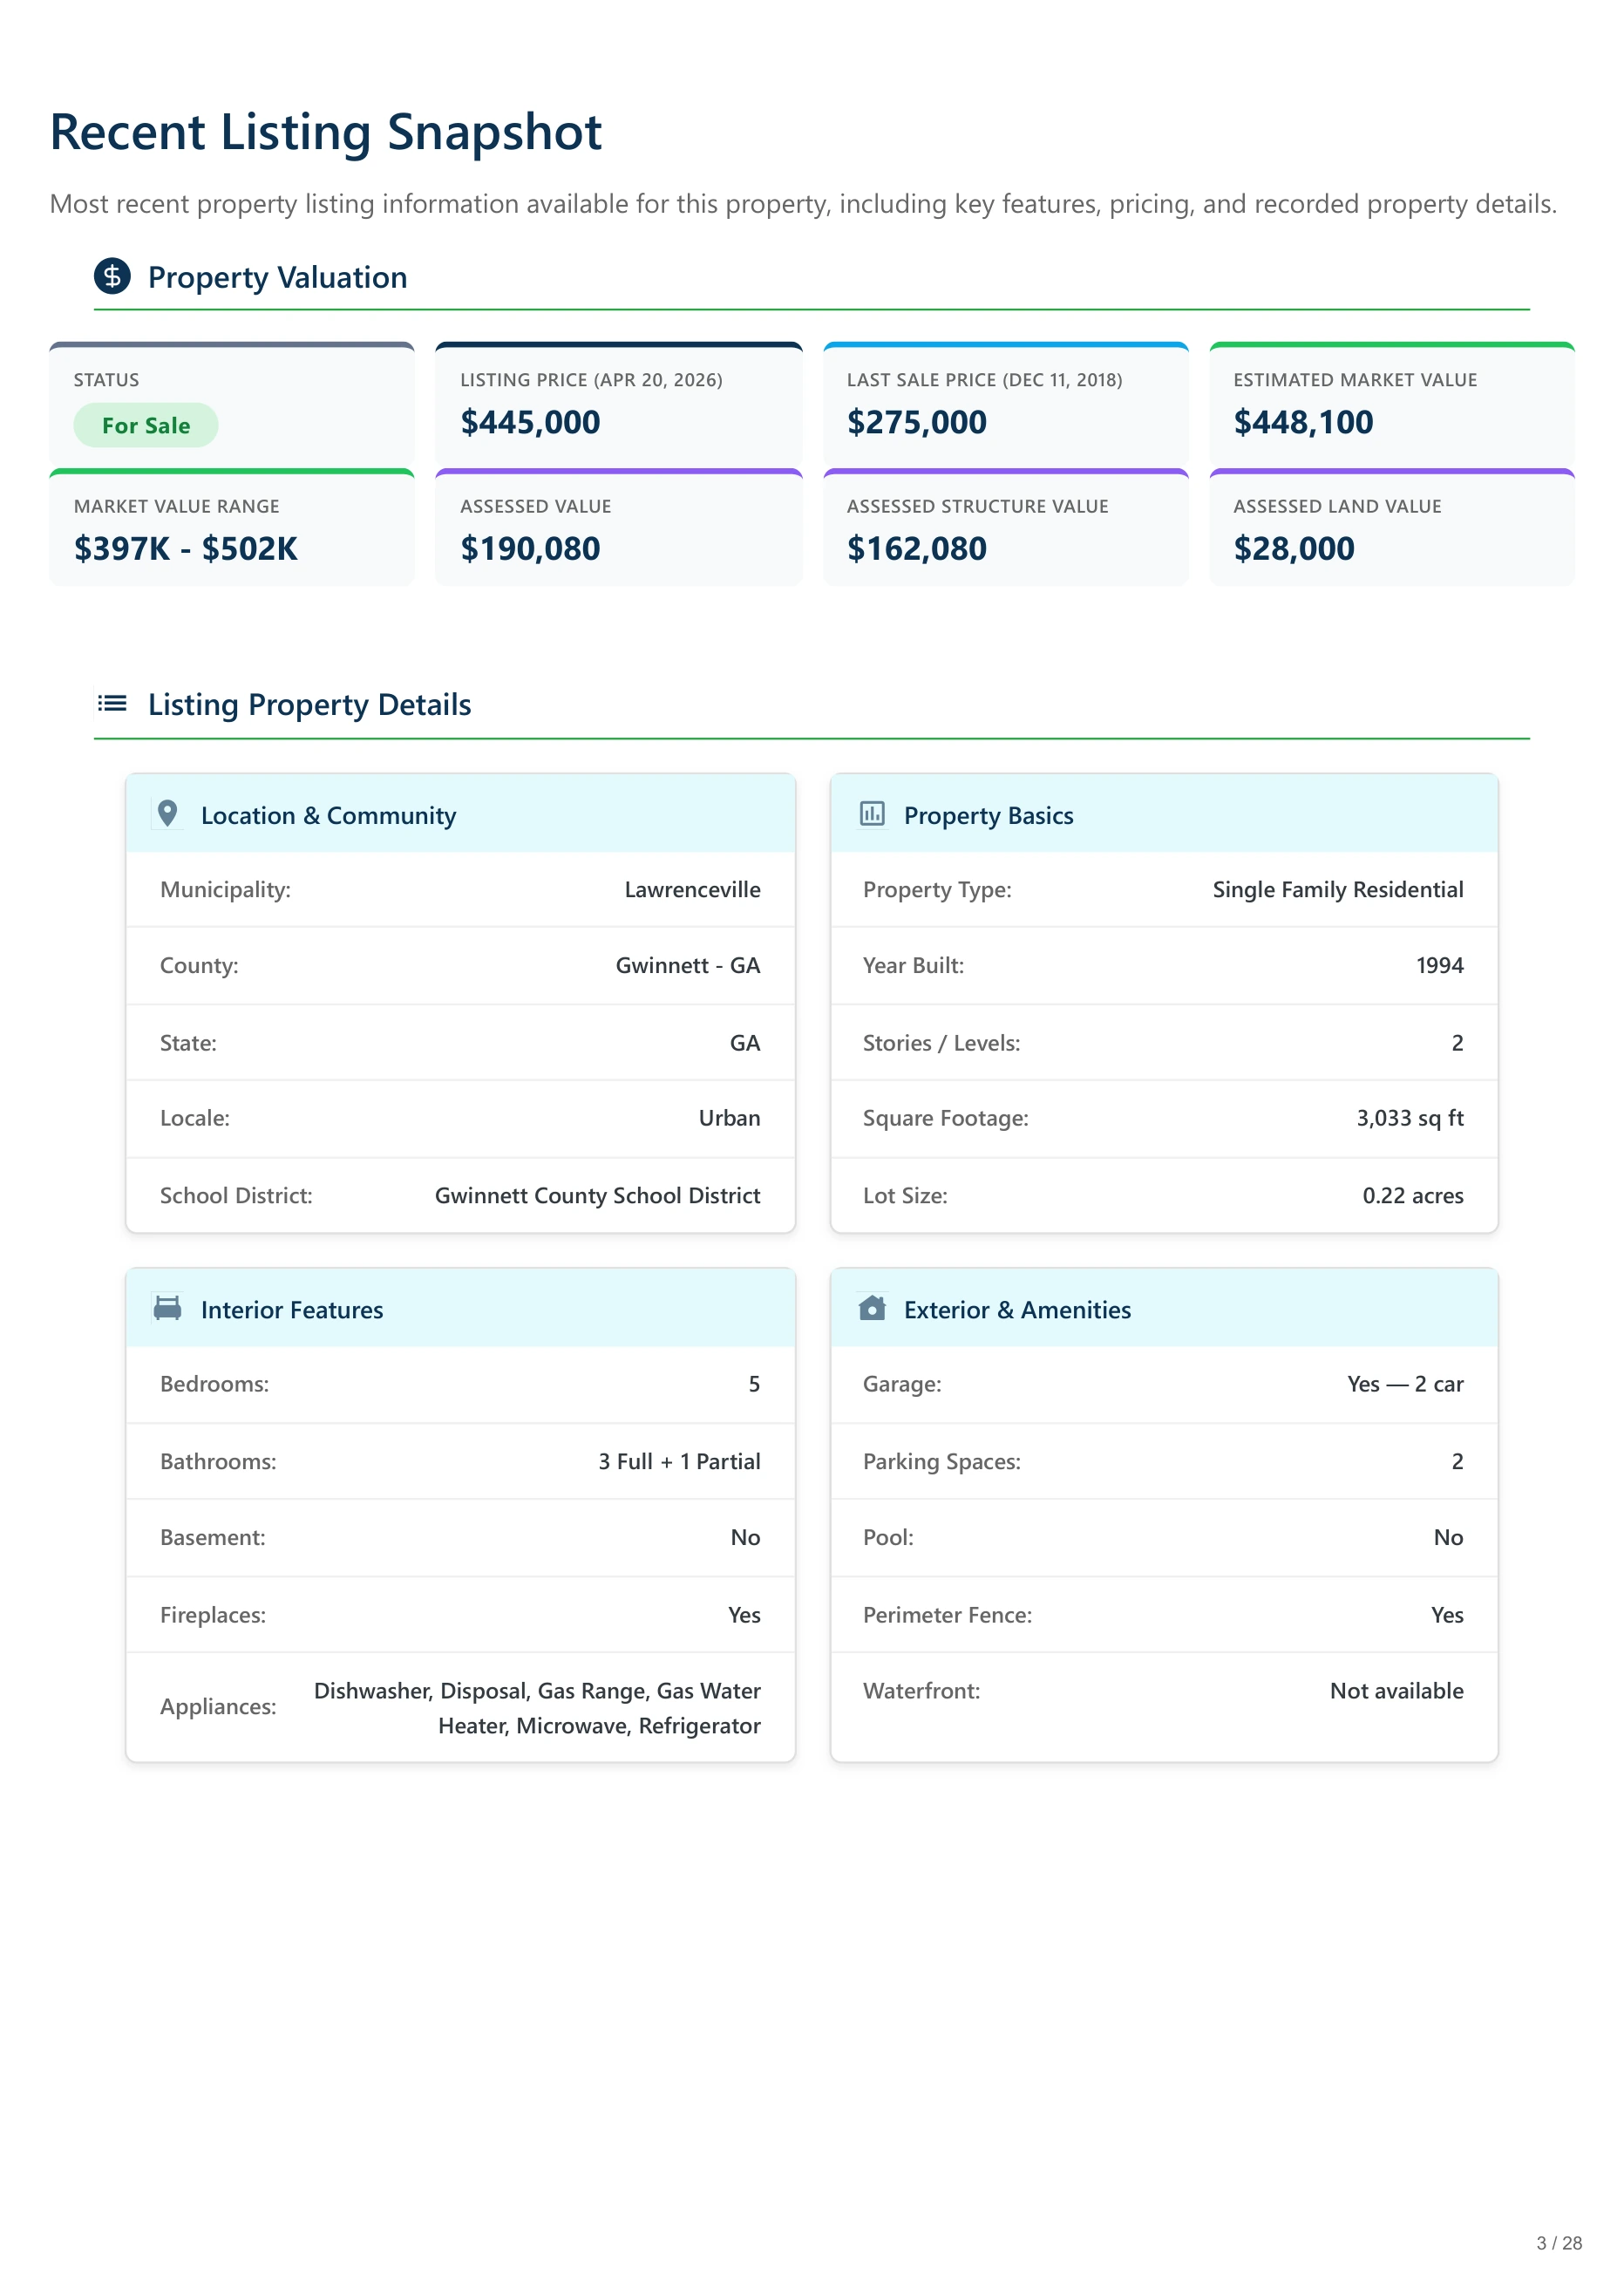Click the last sale price $275,000

[917, 422]
